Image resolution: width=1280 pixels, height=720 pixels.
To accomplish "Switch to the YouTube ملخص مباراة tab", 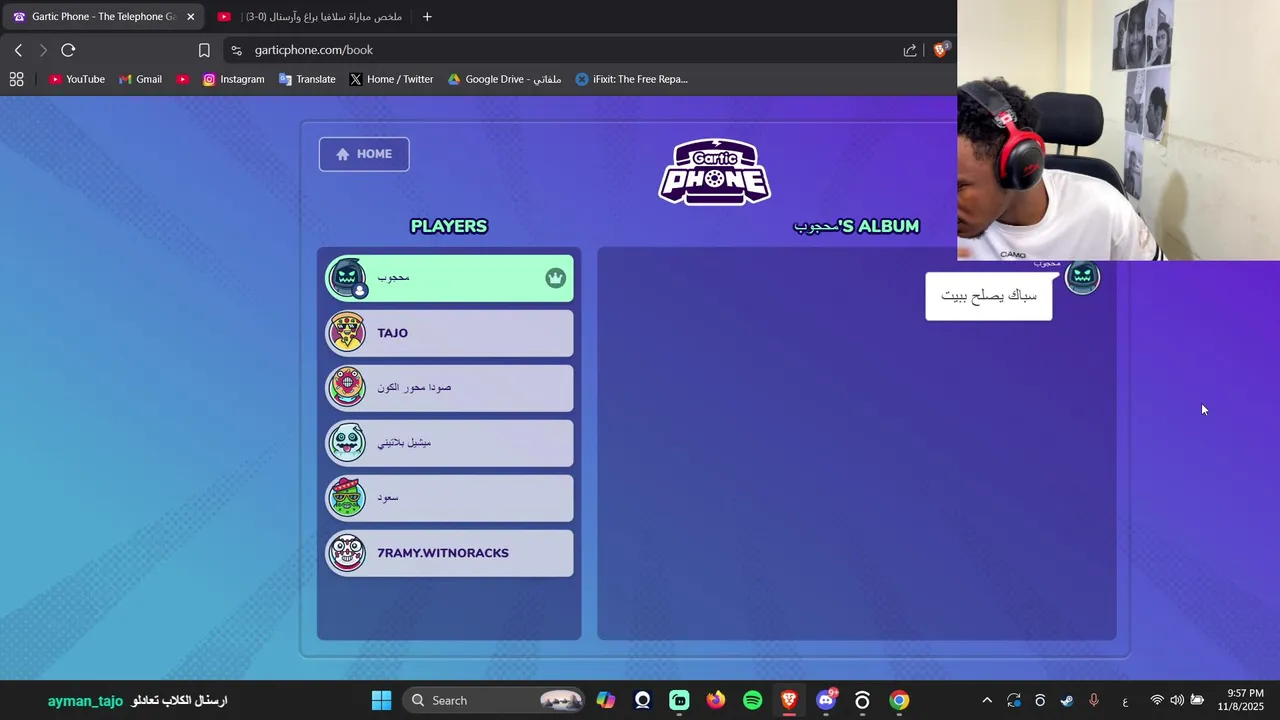I will (x=310, y=16).
